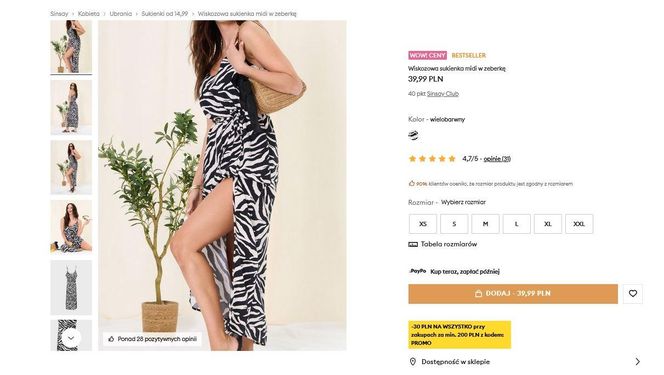Click the ruler icon beside Tabela rozmiarów
The width and height of the screenshot is (664, 375).
click(x=413, y=244)
